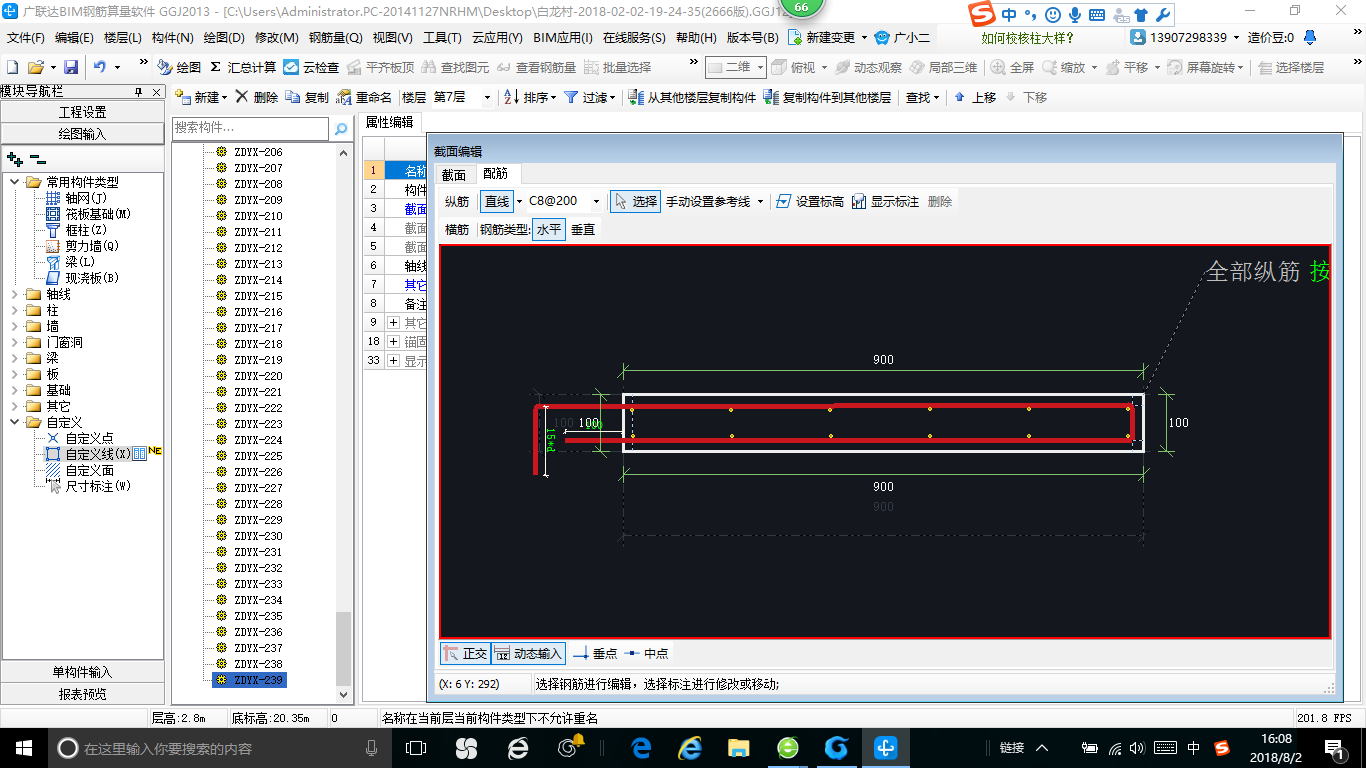Click in 搜索构件 search field

(x=250, y=128)
